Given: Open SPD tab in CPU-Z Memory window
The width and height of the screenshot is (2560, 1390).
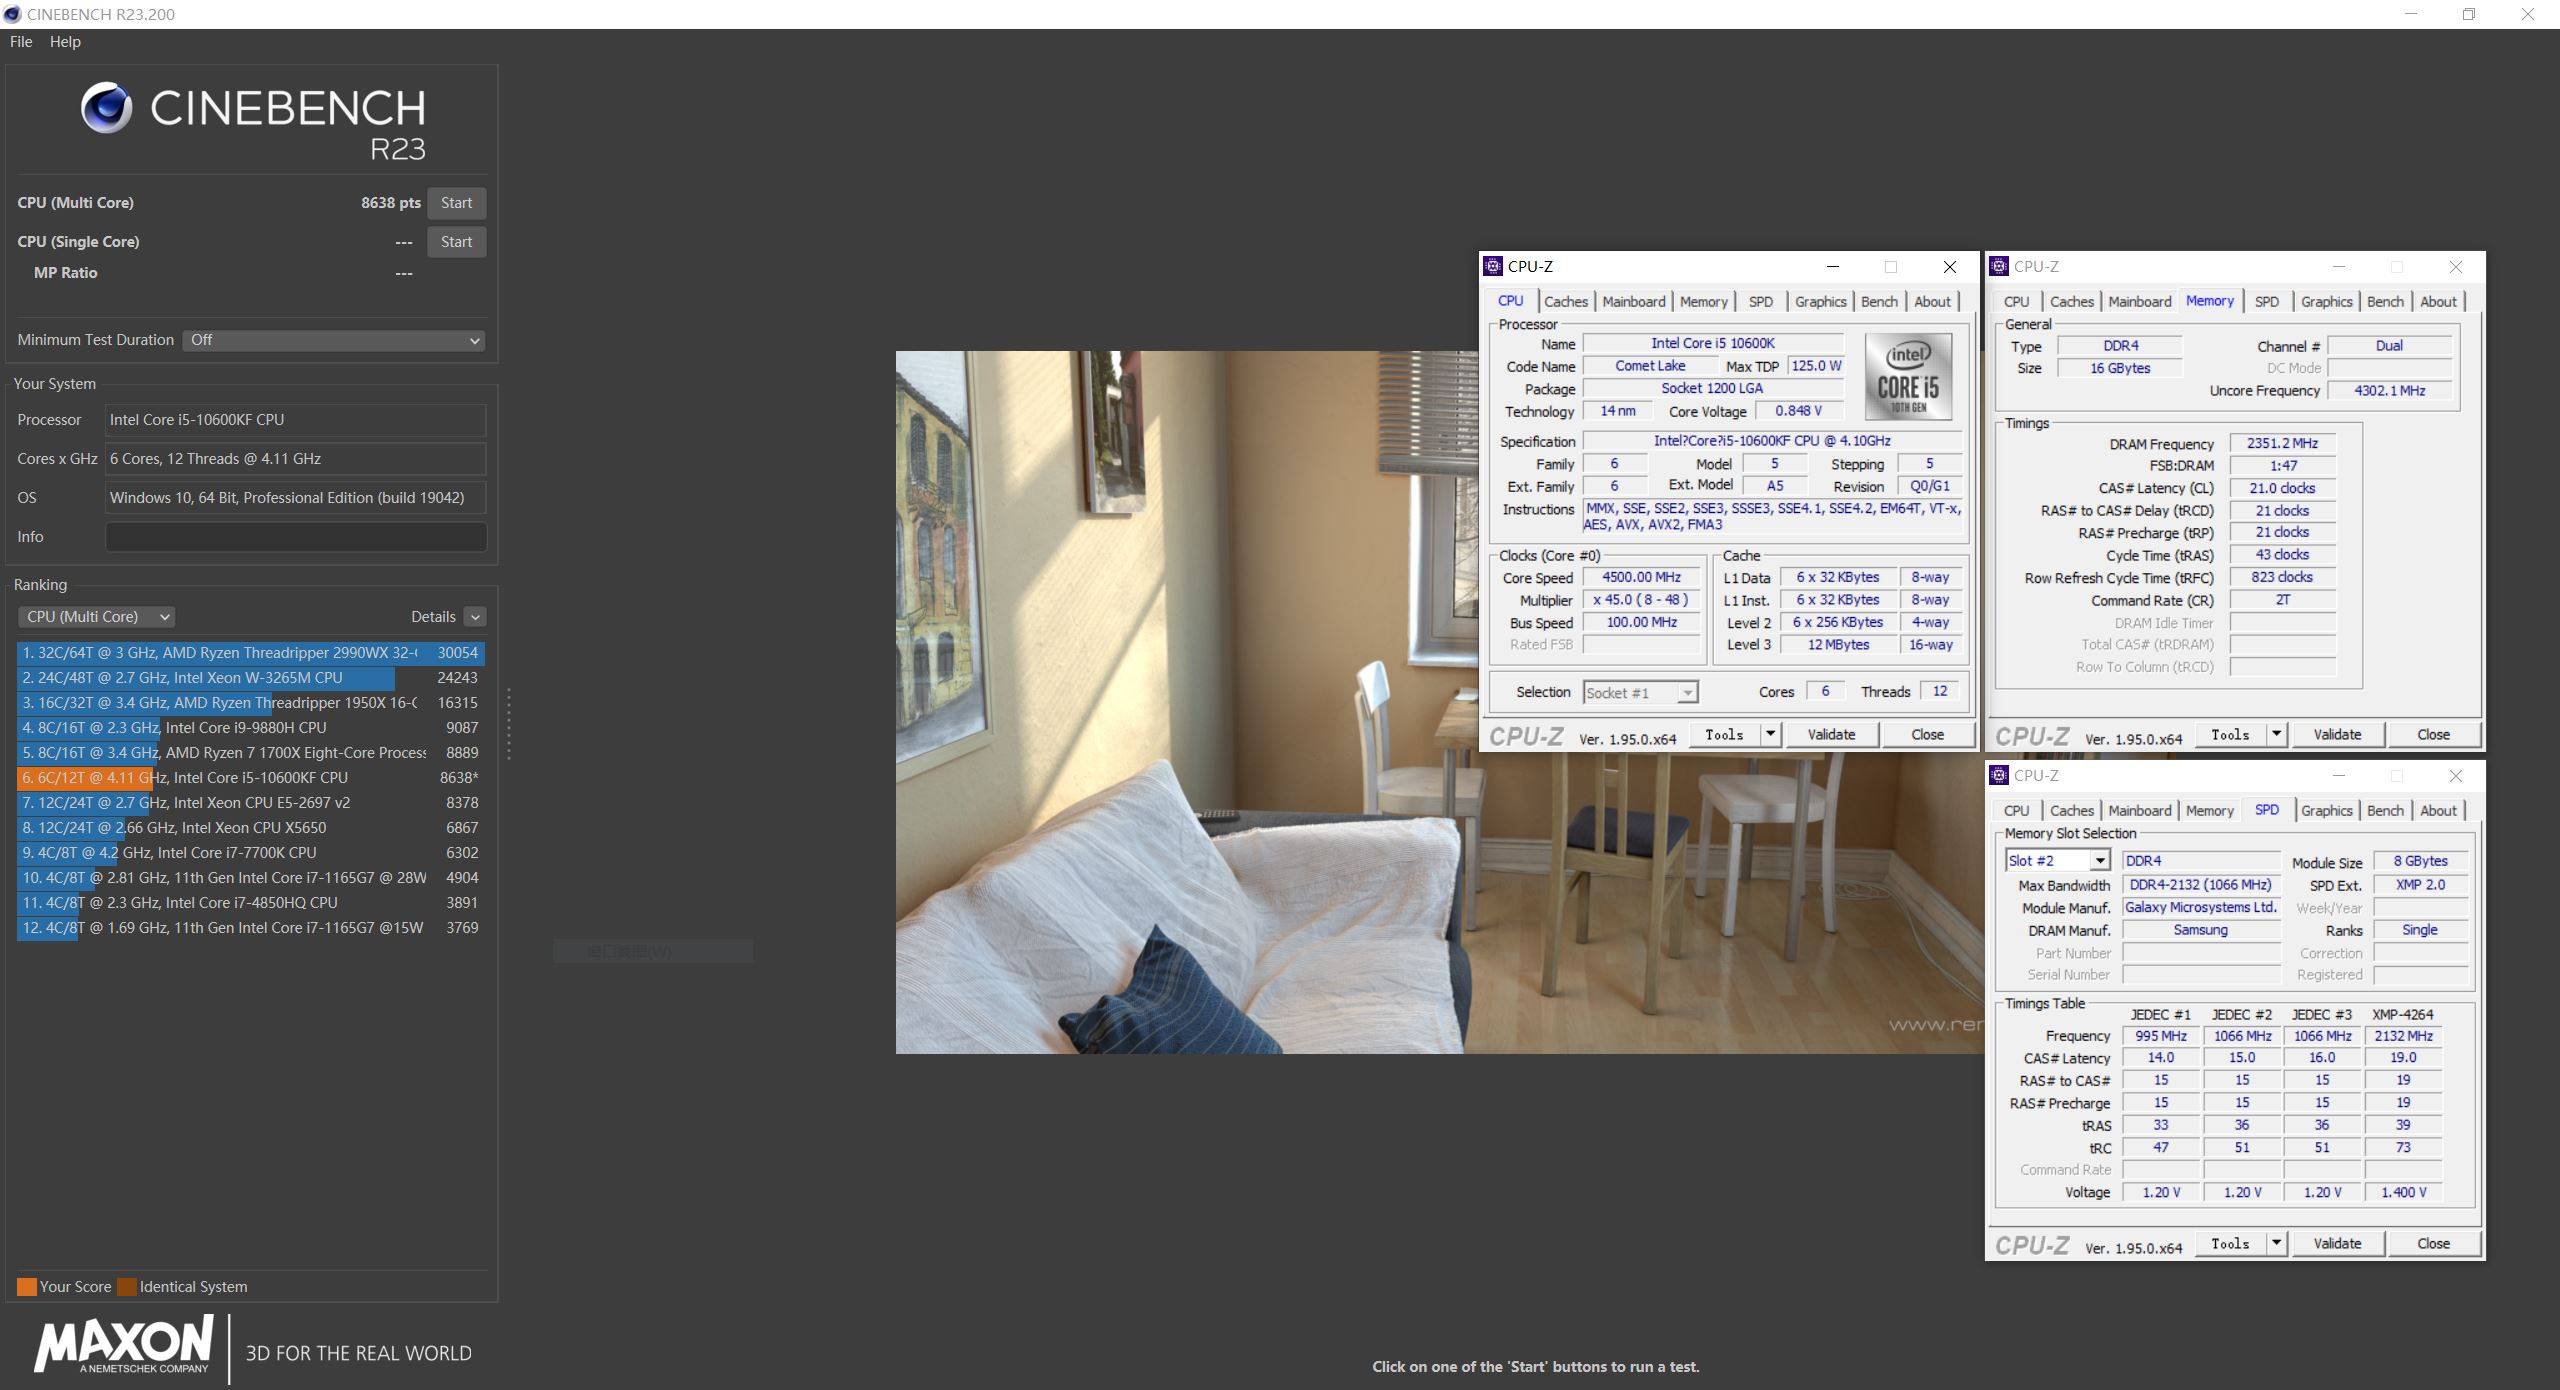Looking at the screenshot, I should [x=2267, y=302].
